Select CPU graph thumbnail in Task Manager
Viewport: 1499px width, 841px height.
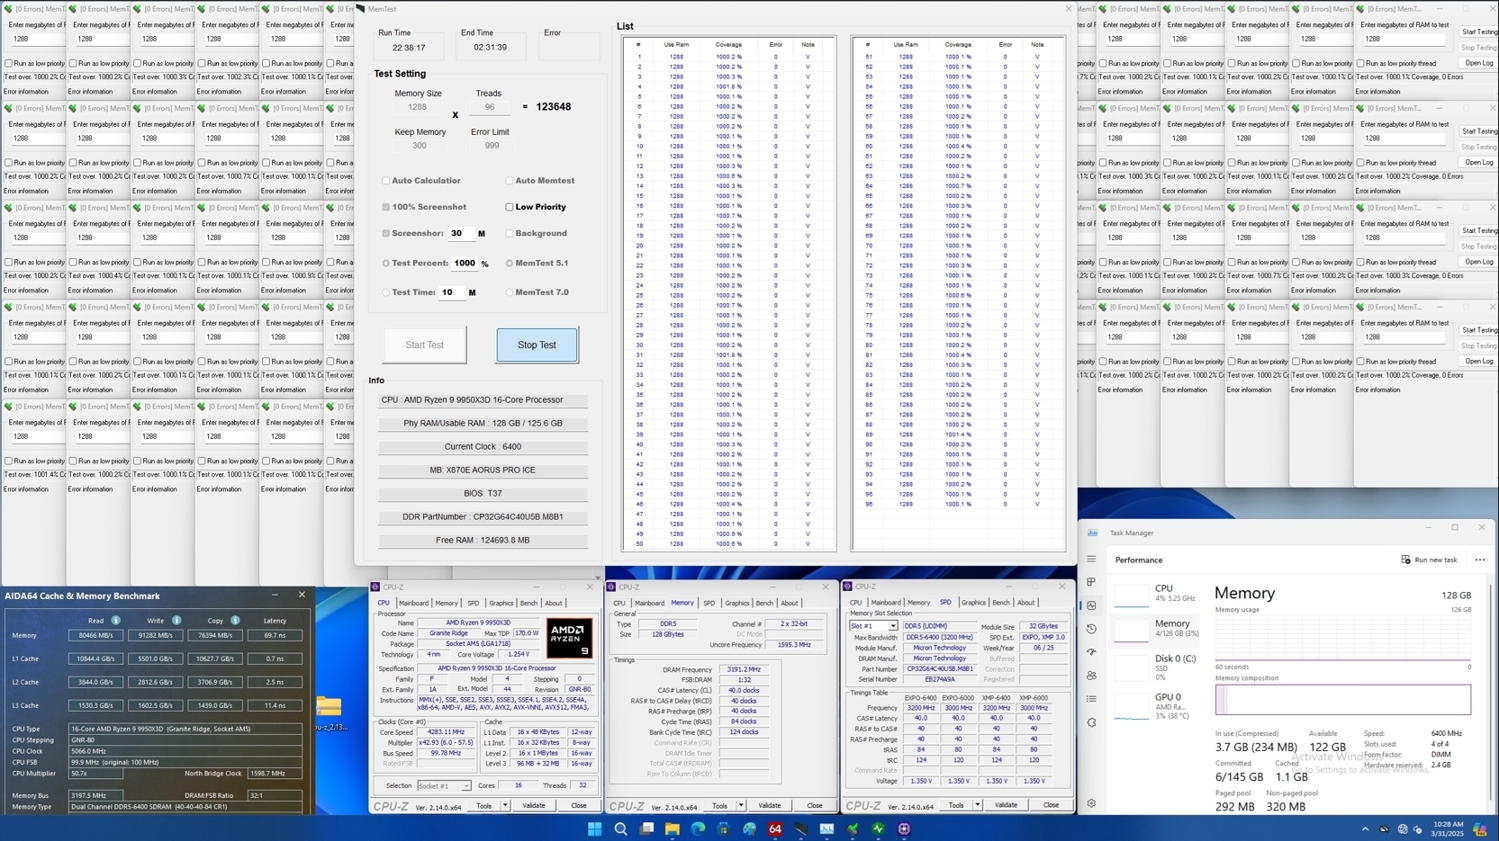point(1131,594)
